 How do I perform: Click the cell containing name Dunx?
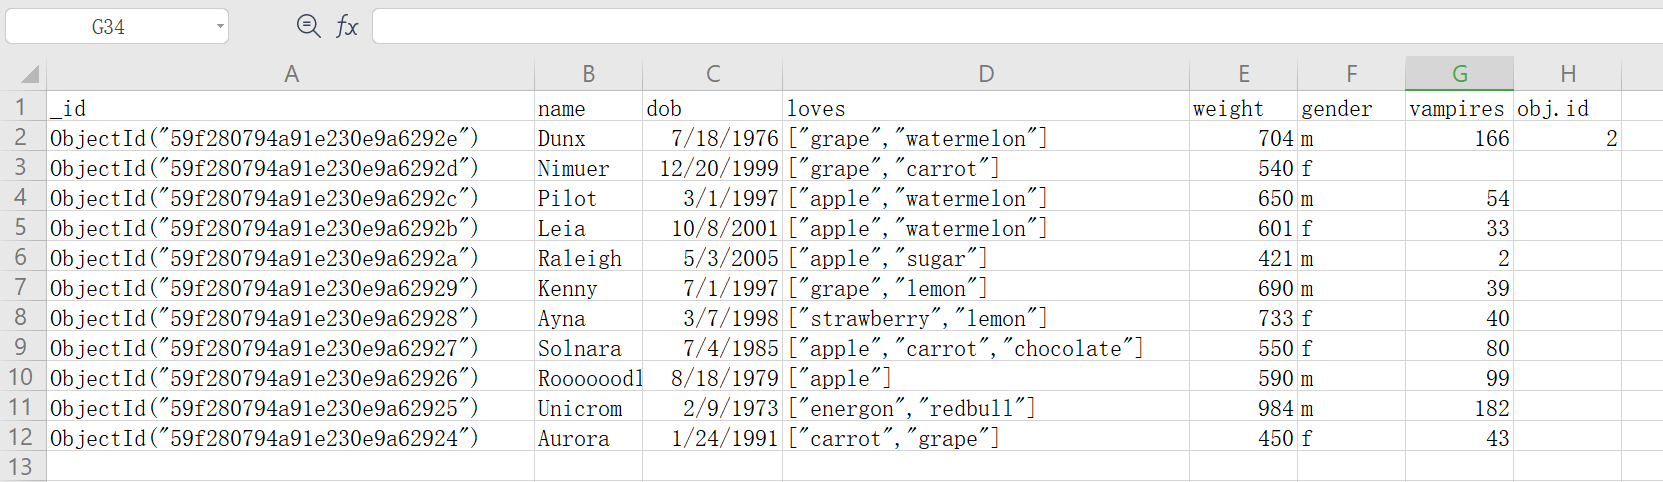[x=588, y=139]
